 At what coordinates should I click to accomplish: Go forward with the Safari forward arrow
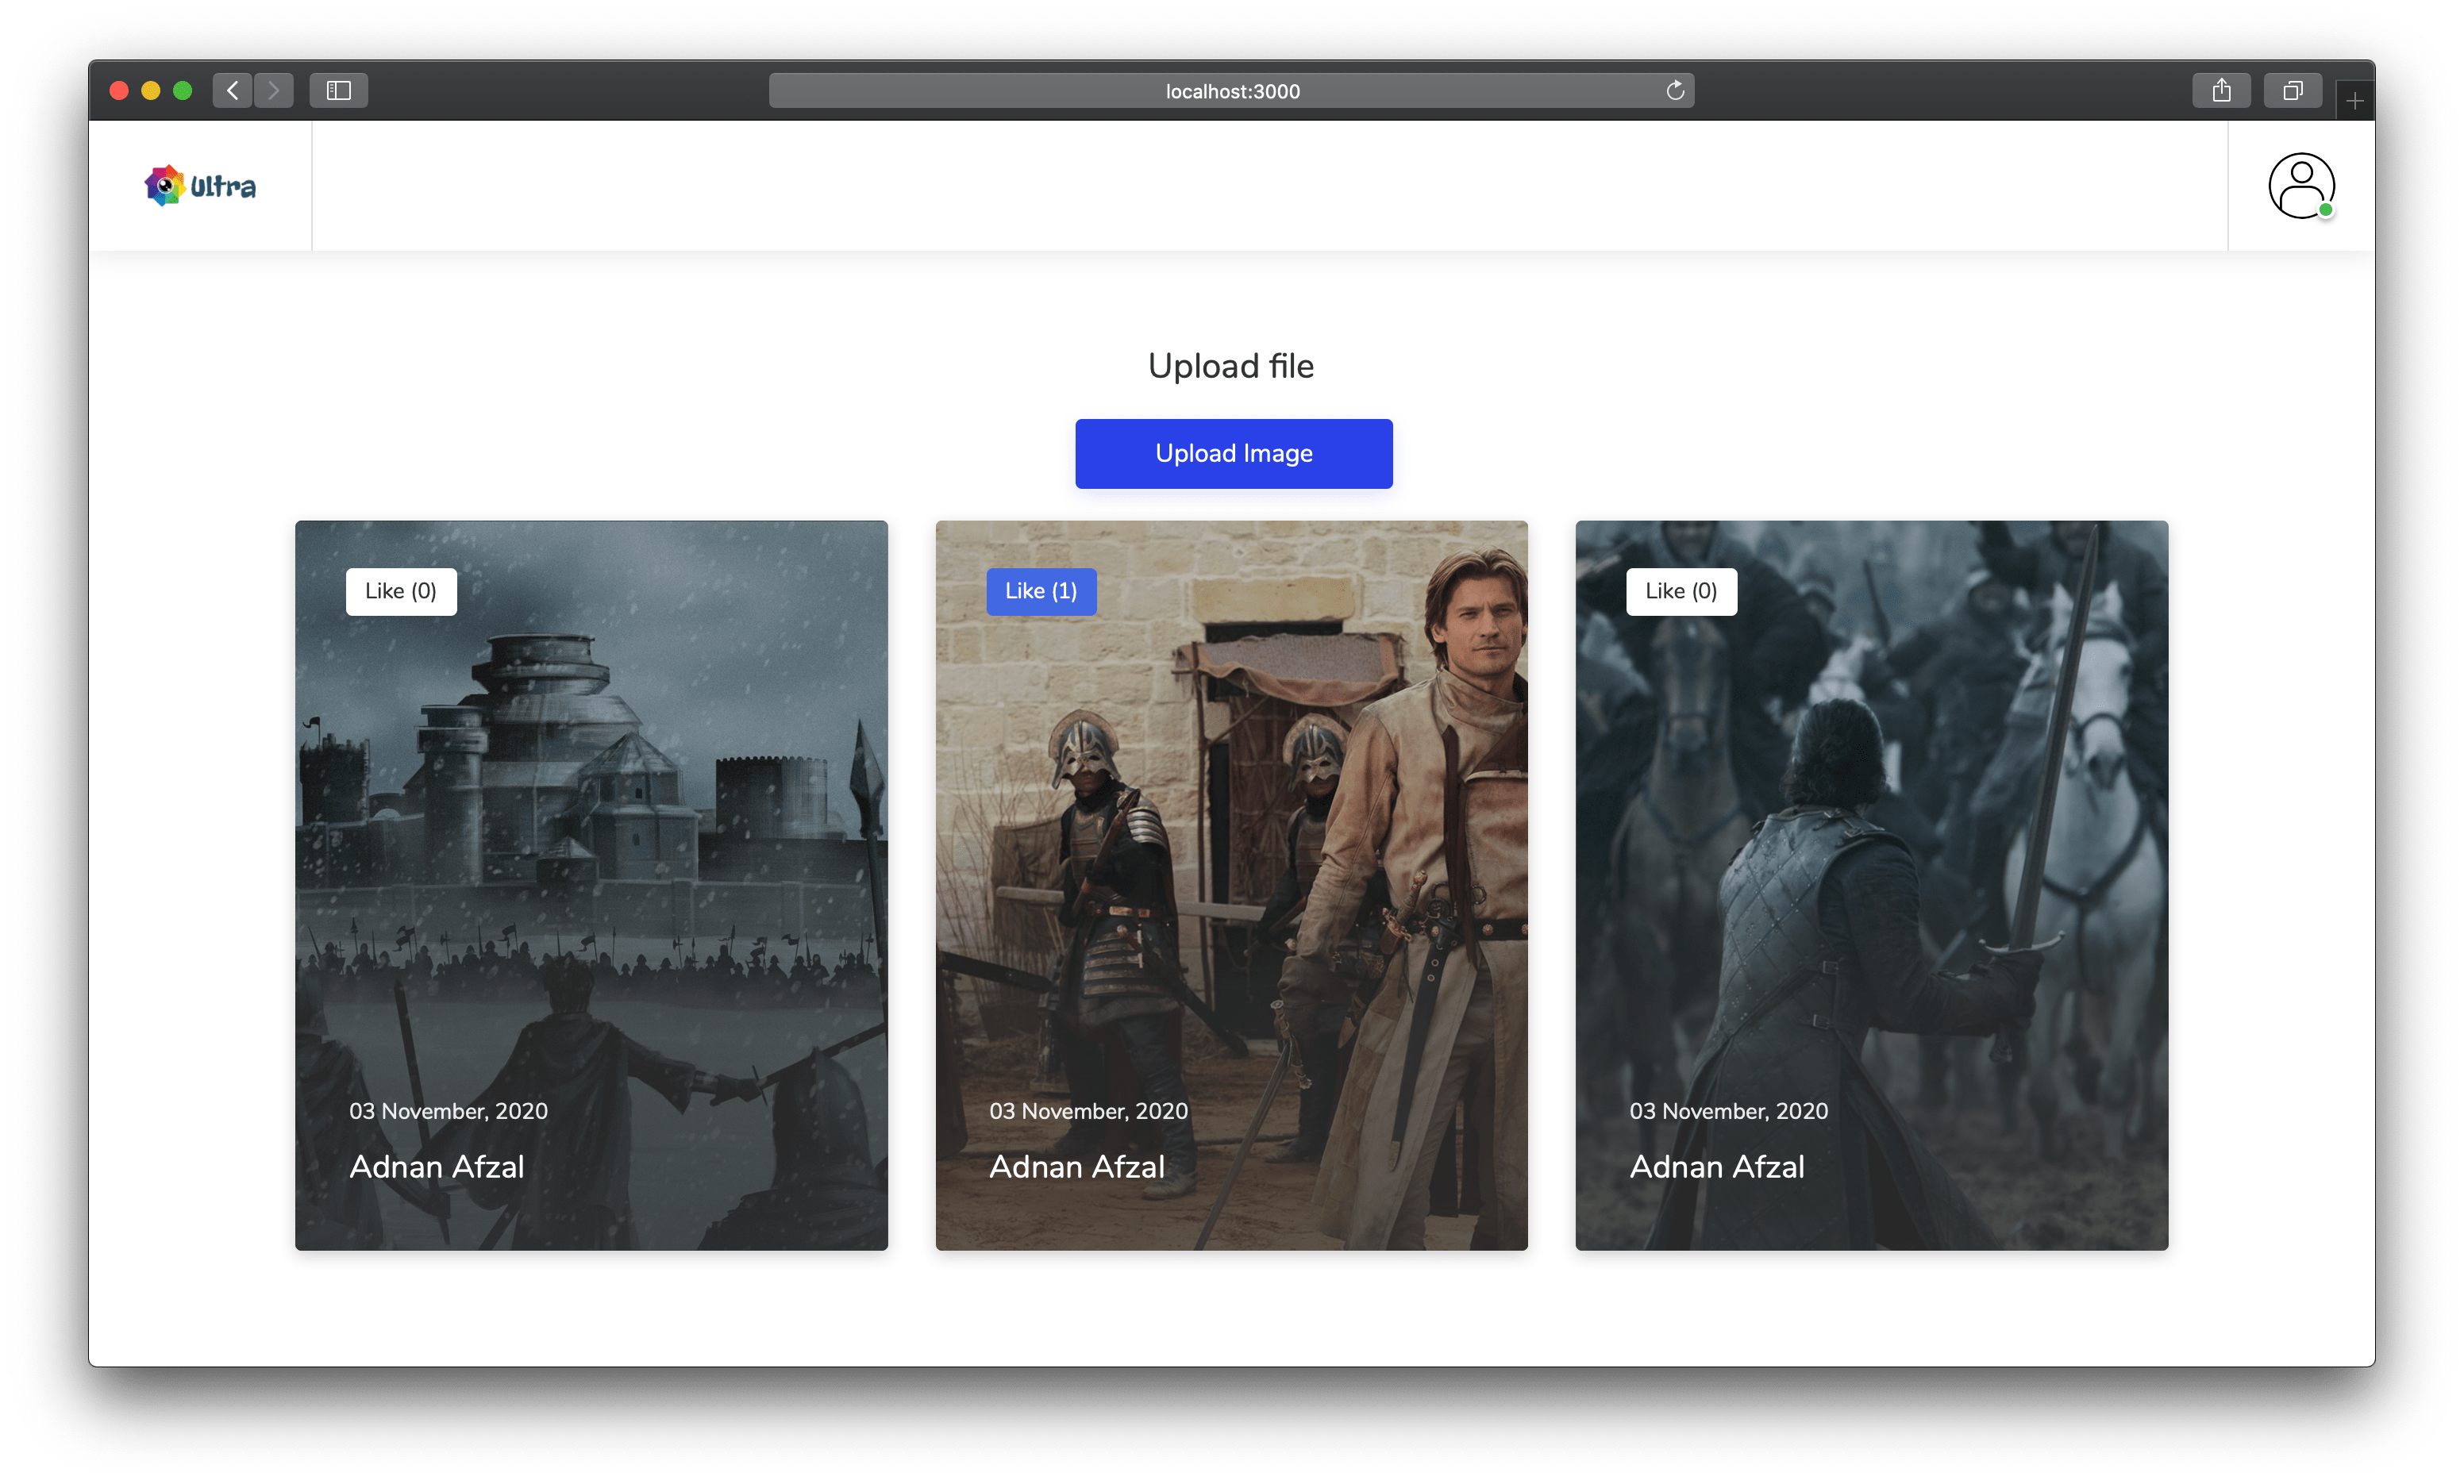click(273, 90)
